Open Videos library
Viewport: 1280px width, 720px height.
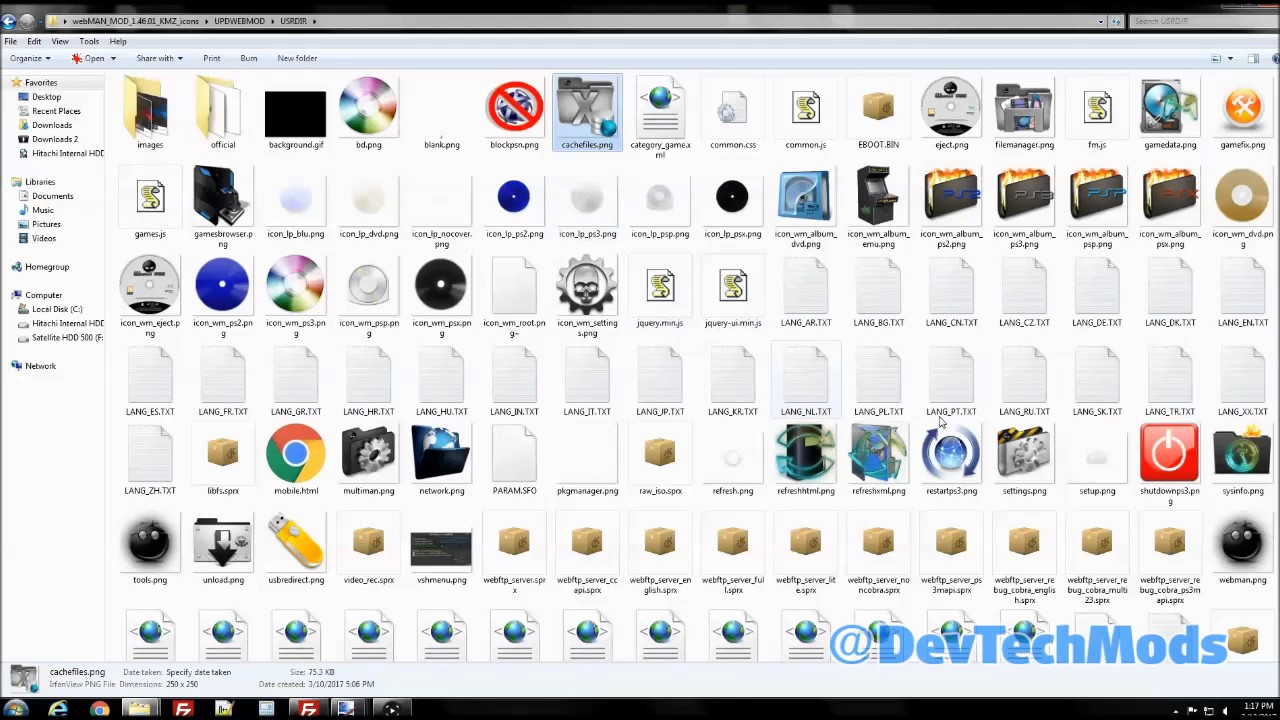(43, 238)
